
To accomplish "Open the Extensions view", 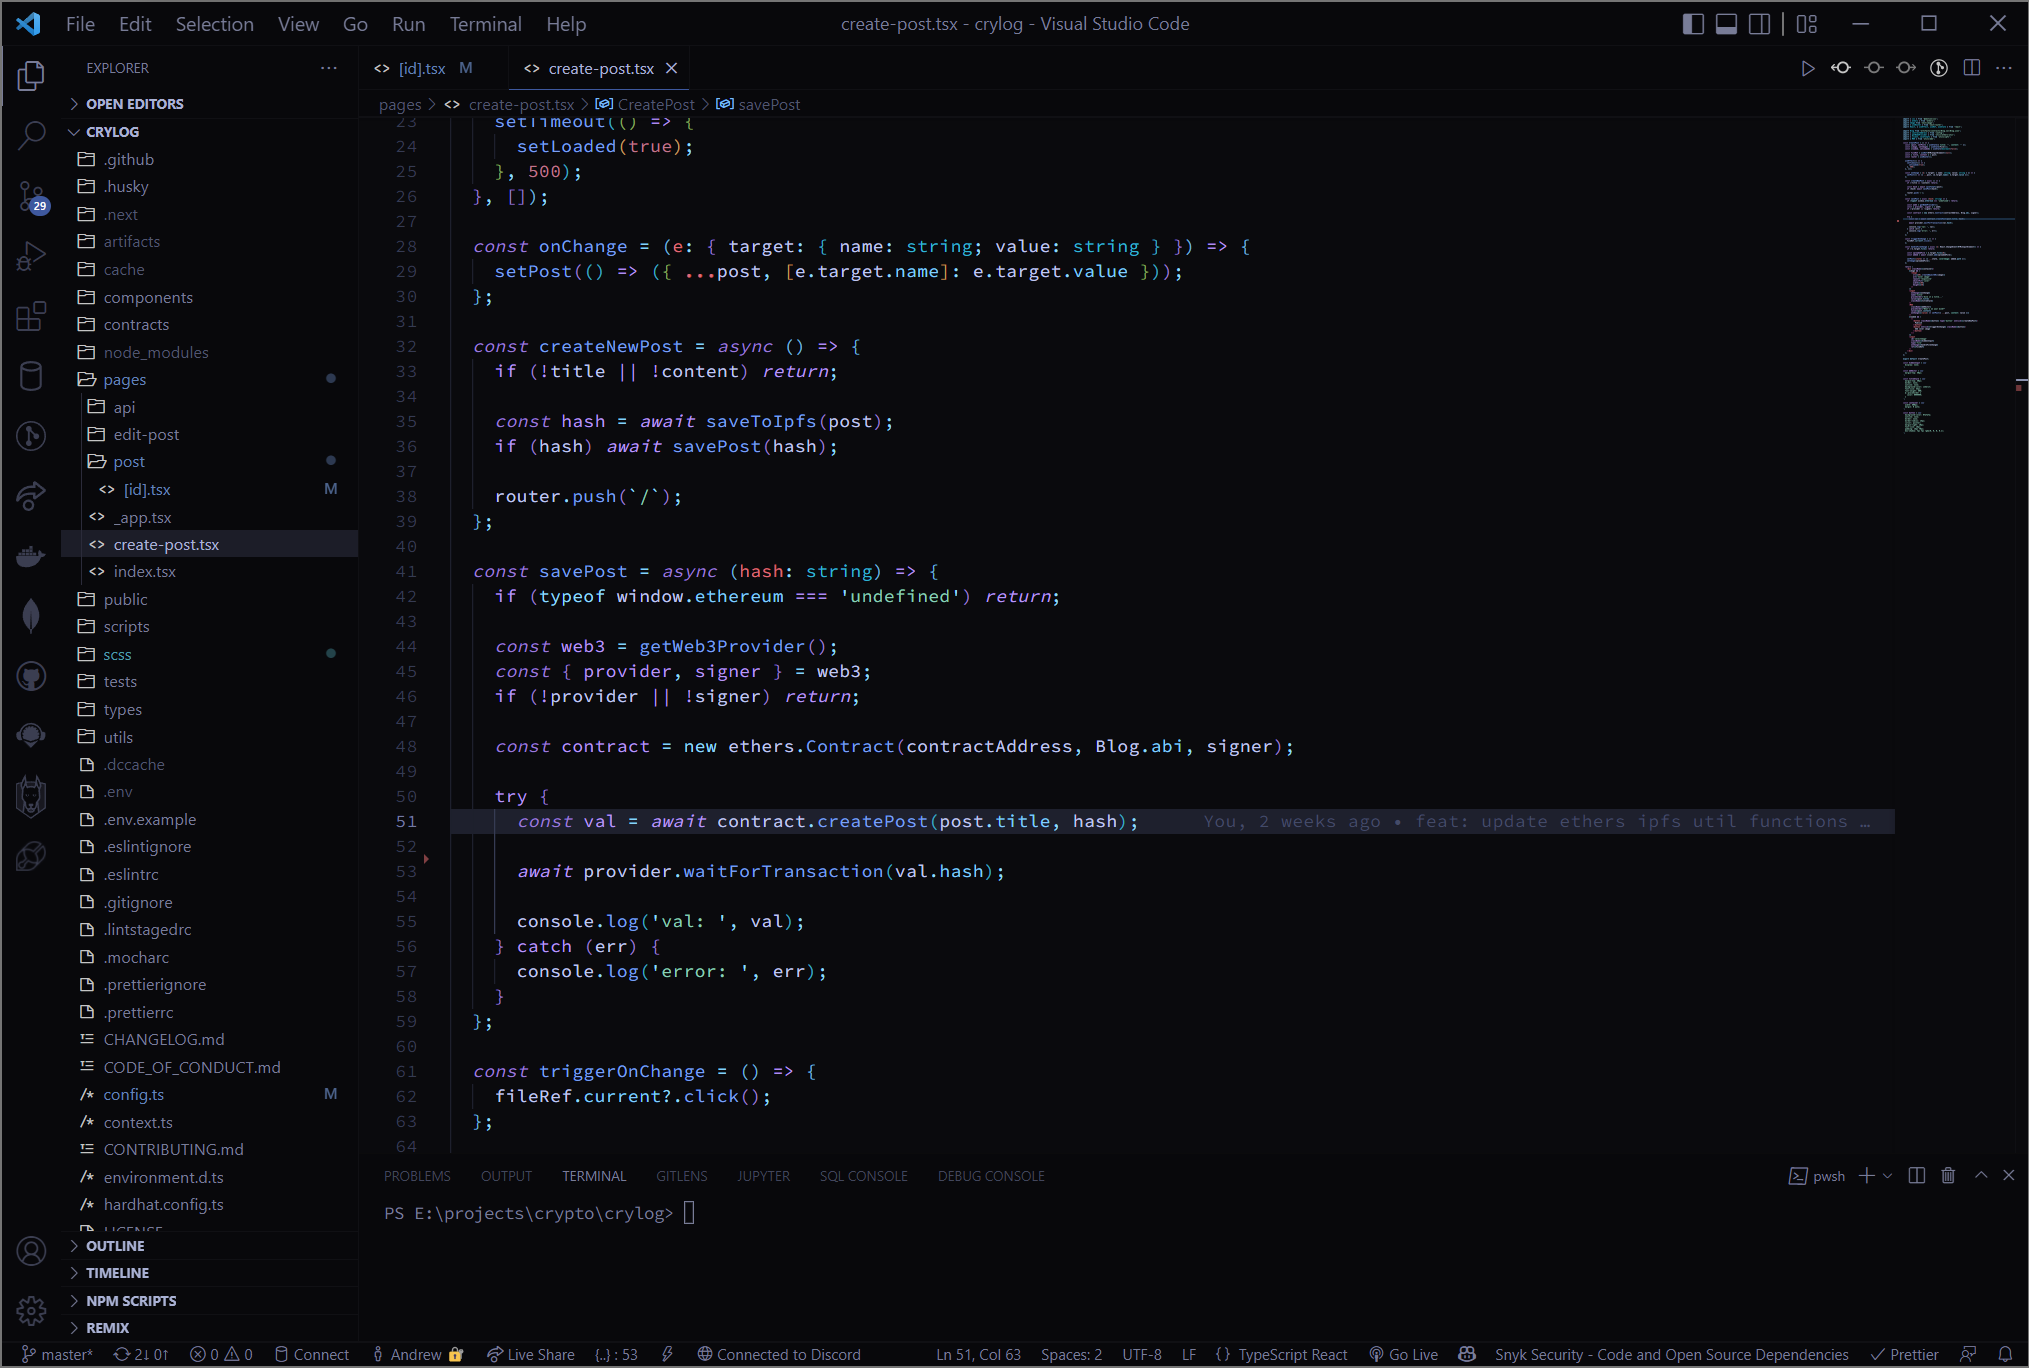I will pyautogui.click(x=31, y=317).
